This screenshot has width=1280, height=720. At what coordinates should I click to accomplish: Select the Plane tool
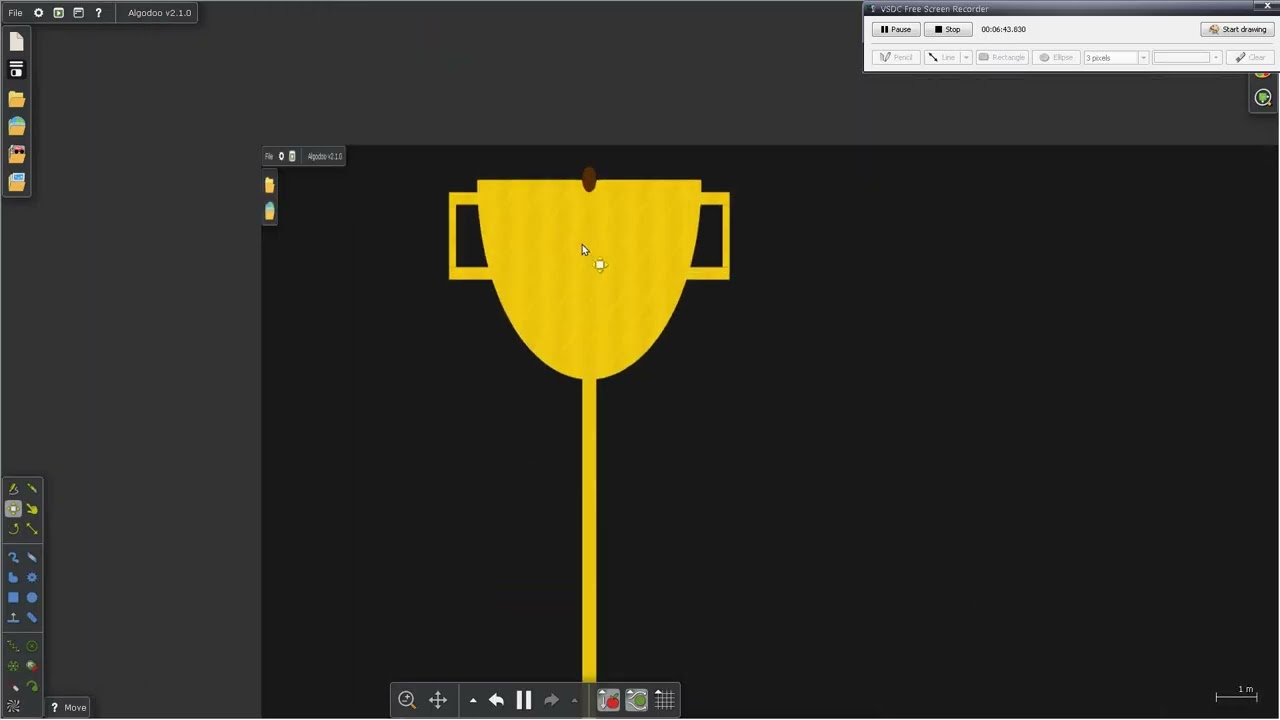pos(13,618)
